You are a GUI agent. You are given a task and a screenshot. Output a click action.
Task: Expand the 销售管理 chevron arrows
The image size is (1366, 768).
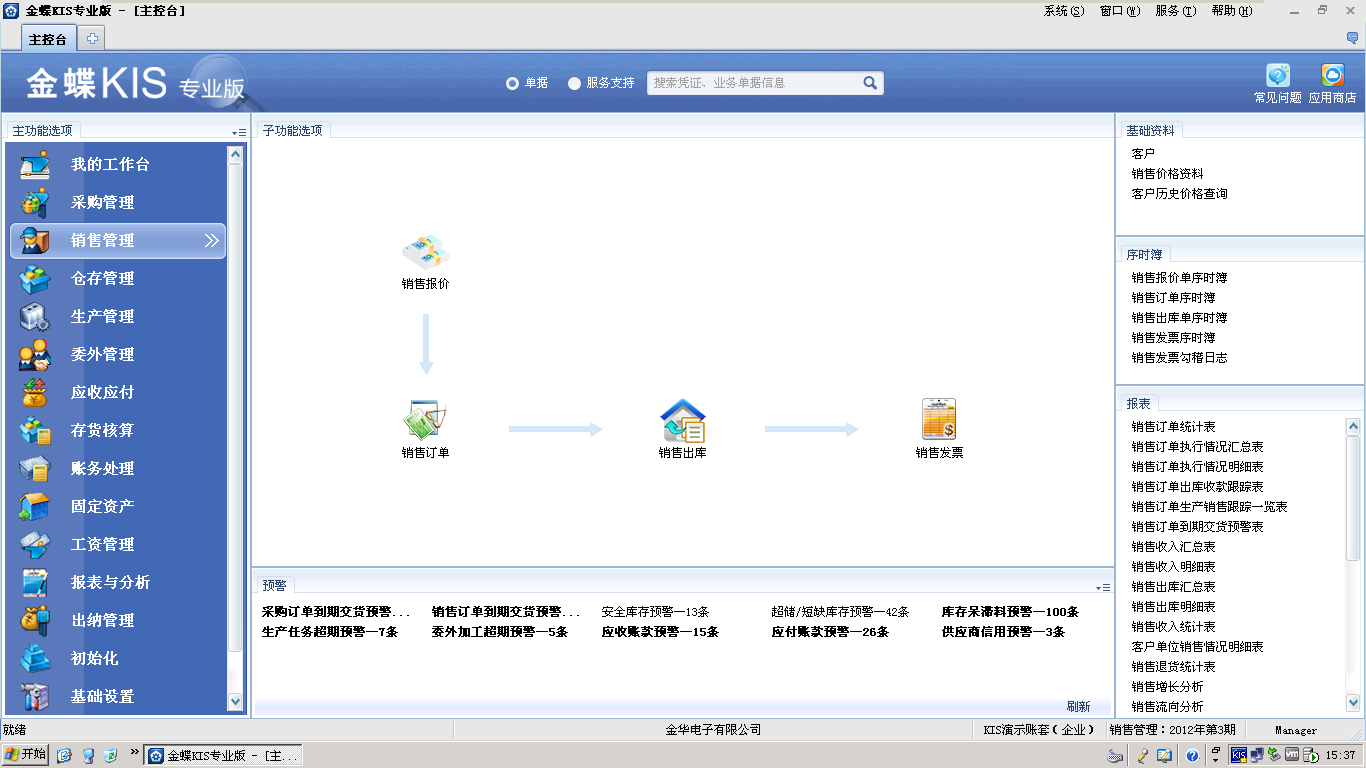tap(211, 240)
